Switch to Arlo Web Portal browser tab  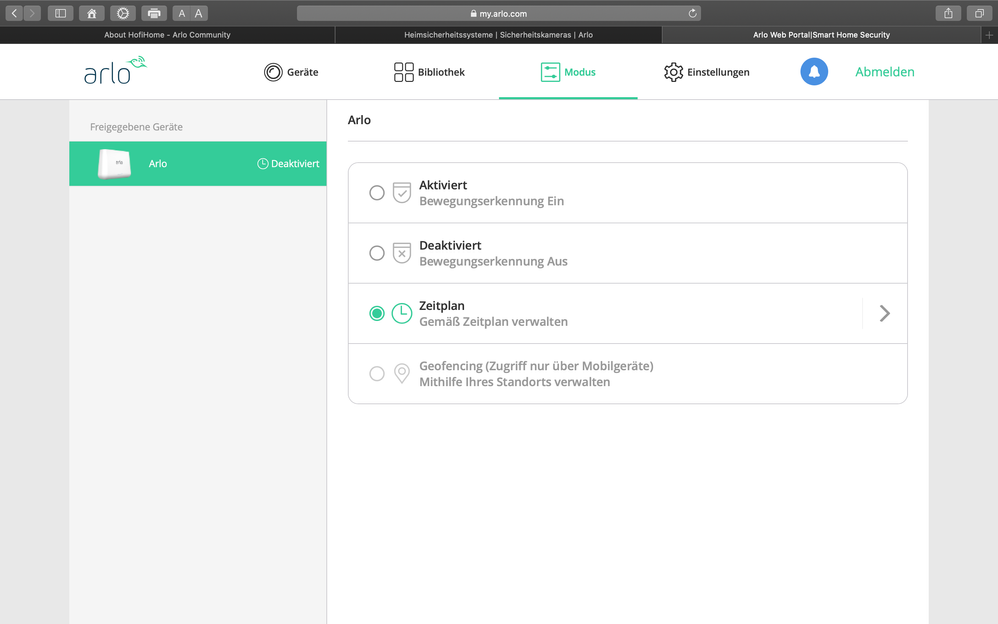(x=821, y=35)
